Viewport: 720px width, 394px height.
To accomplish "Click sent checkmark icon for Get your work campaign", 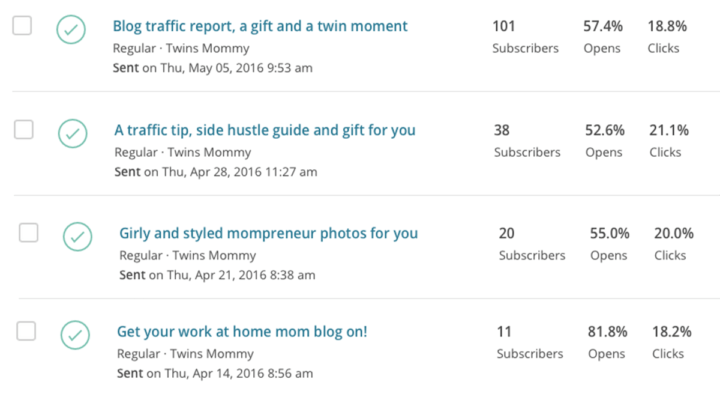I will 75,335.
